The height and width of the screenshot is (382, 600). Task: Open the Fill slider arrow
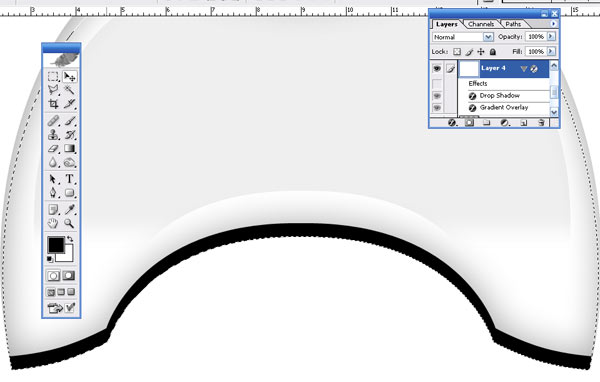(x=551, y=51)
